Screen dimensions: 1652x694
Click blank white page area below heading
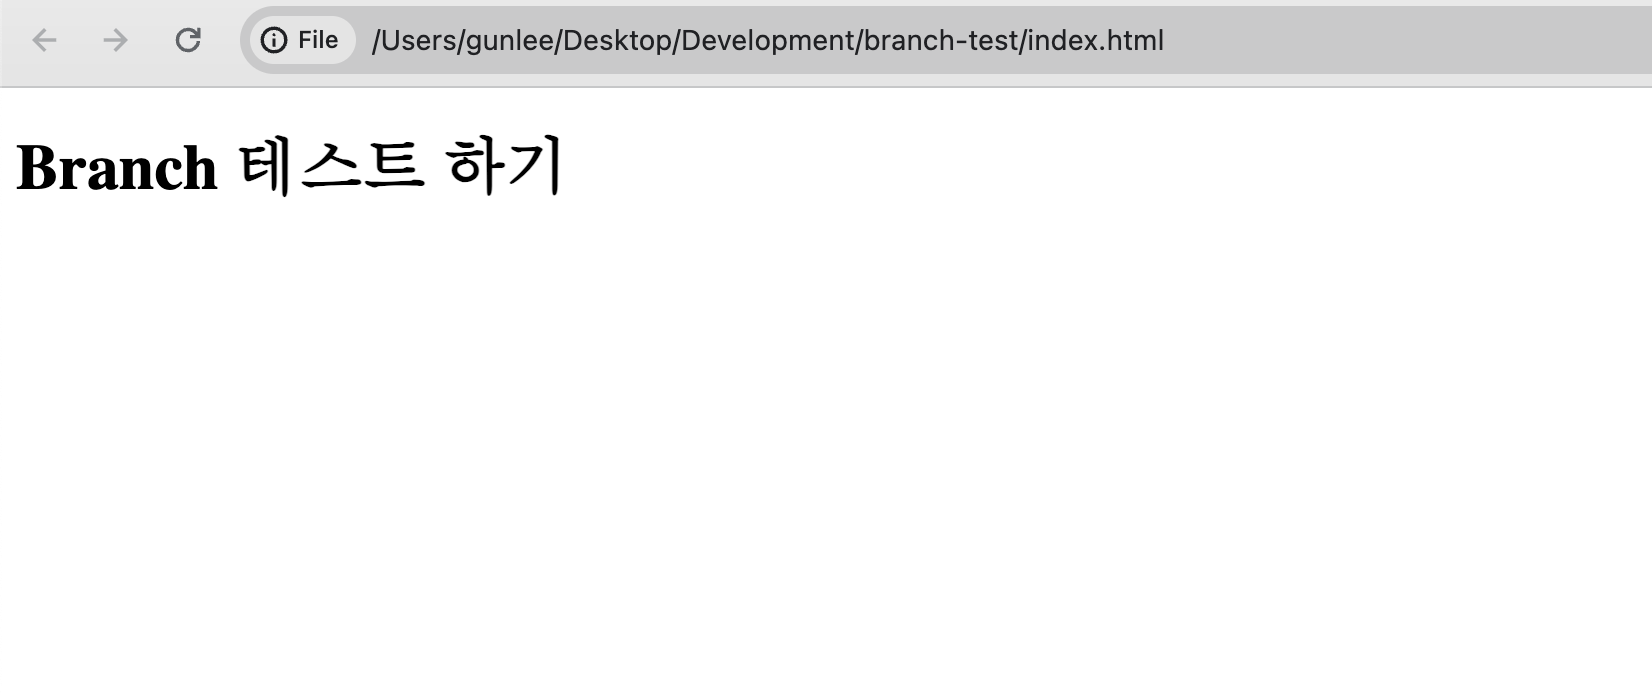(x=826, y=450)
